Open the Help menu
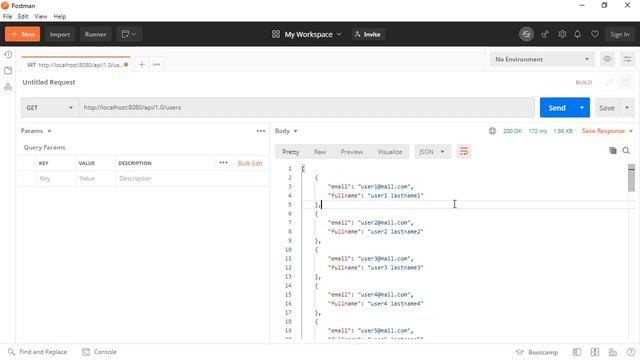The image size is (640, 360). point(60,16)
